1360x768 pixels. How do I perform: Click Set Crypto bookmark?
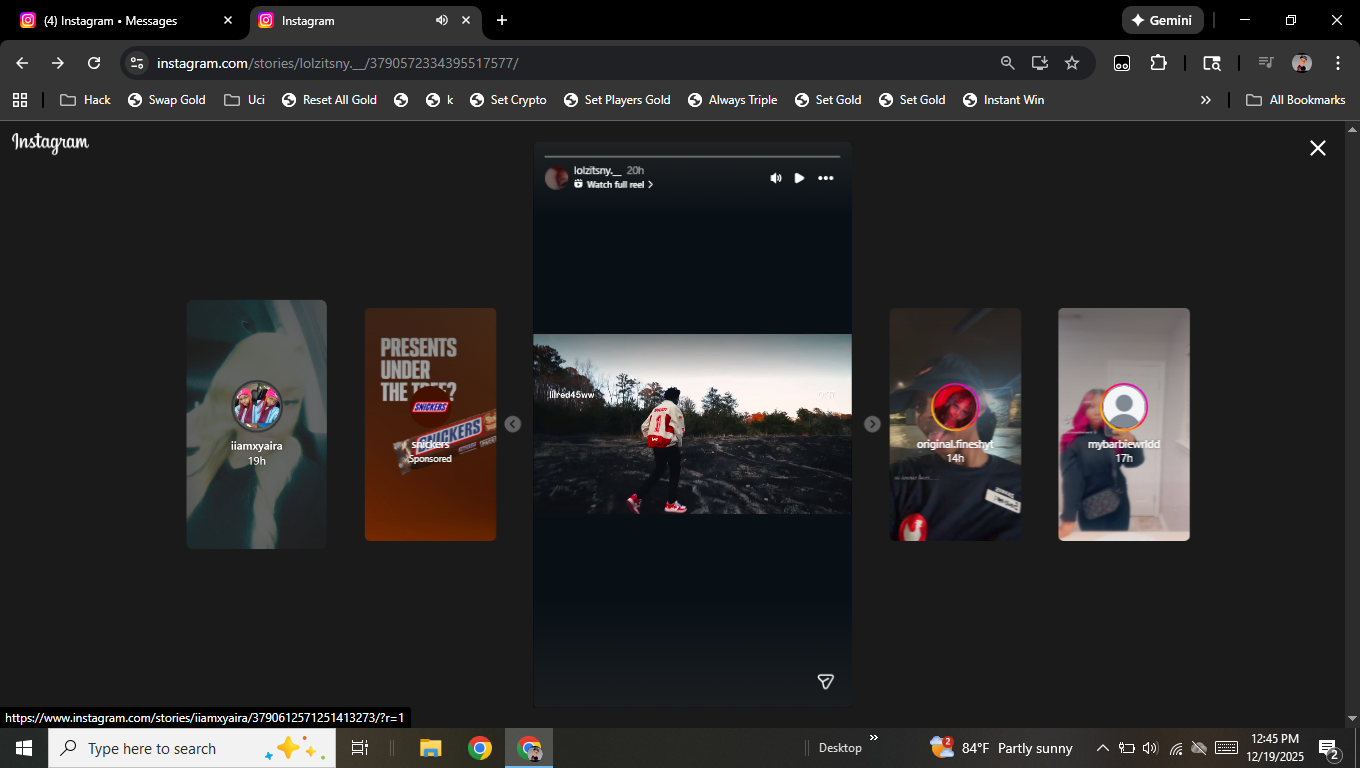point(508,100)
